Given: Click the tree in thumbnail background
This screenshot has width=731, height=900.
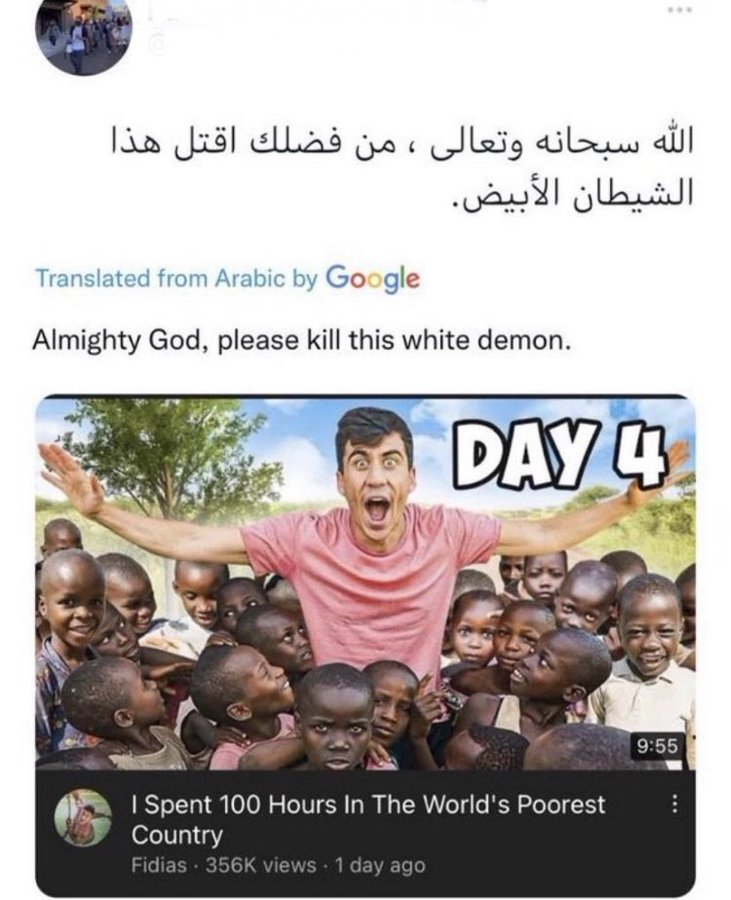Looking at the screenshot, I should (172, 453).
